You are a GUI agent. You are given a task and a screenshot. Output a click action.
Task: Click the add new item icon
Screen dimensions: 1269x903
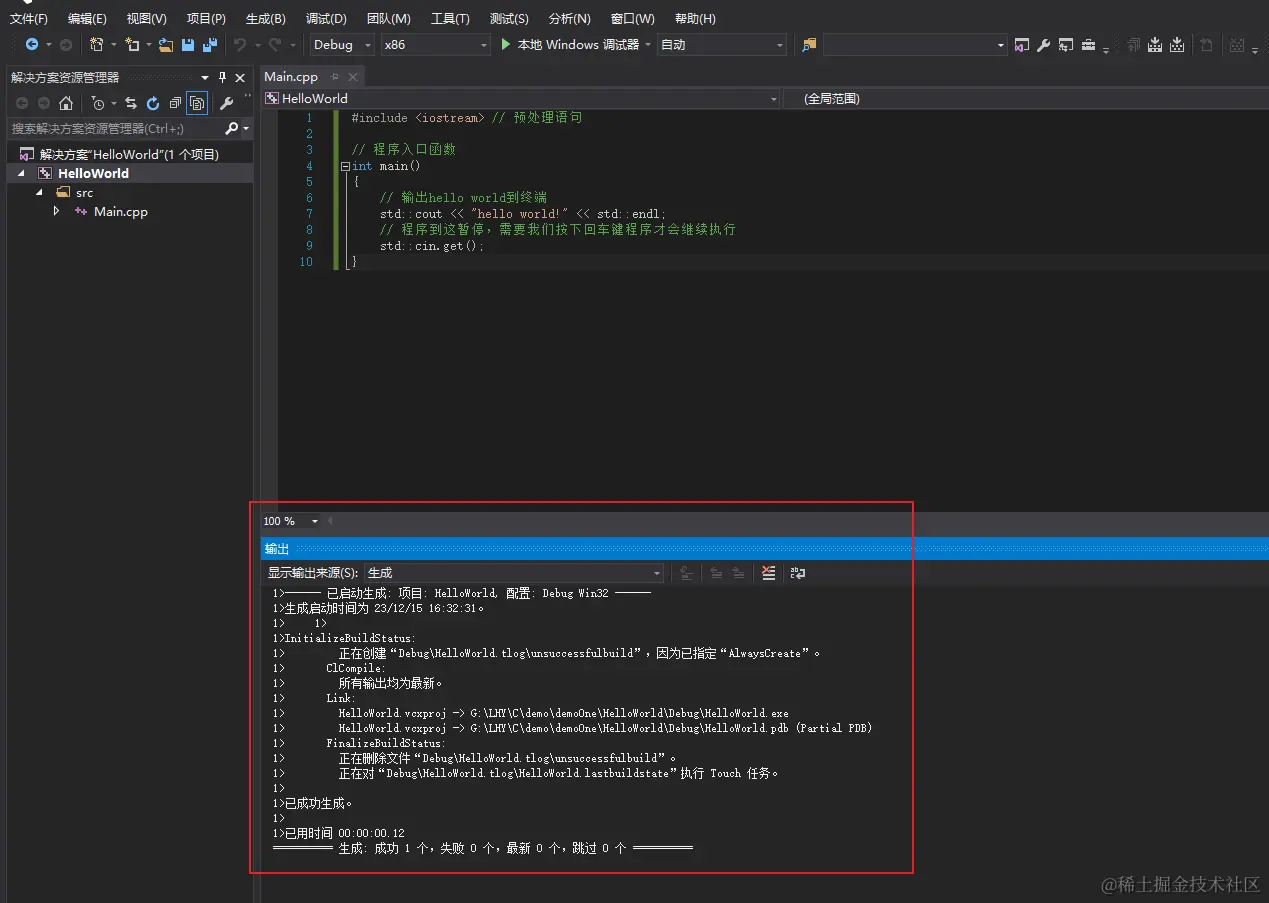click(131, 44)
